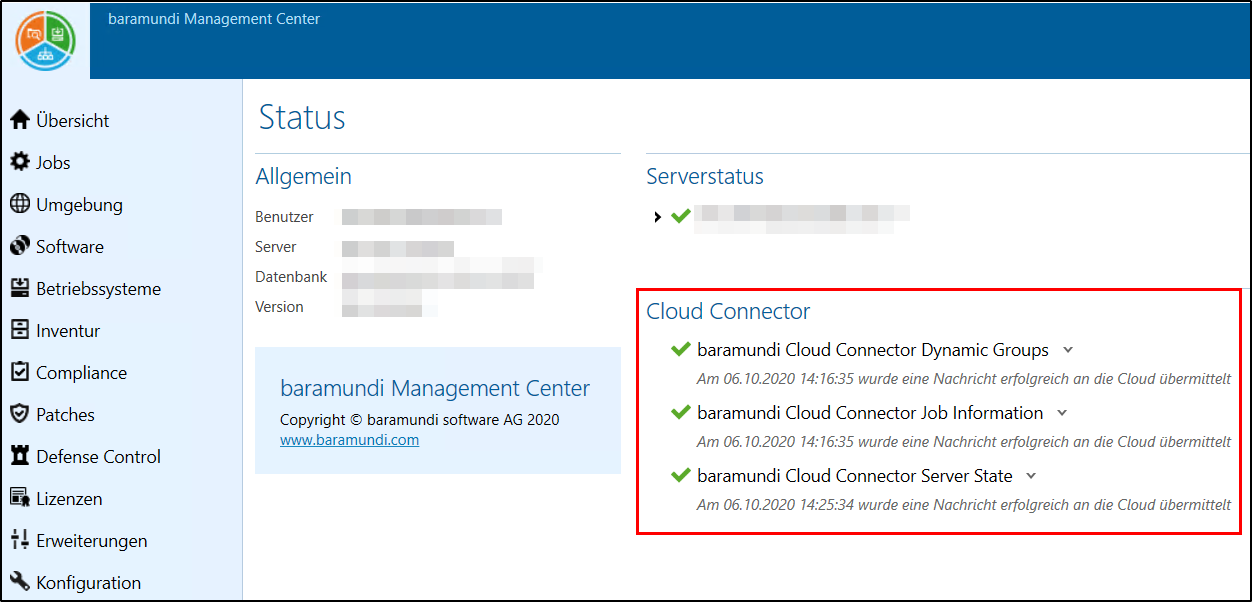The width and height of the screenshot is (1252, 602).
Task: Open the www.baramundi.com link
Action: [349, 440]
